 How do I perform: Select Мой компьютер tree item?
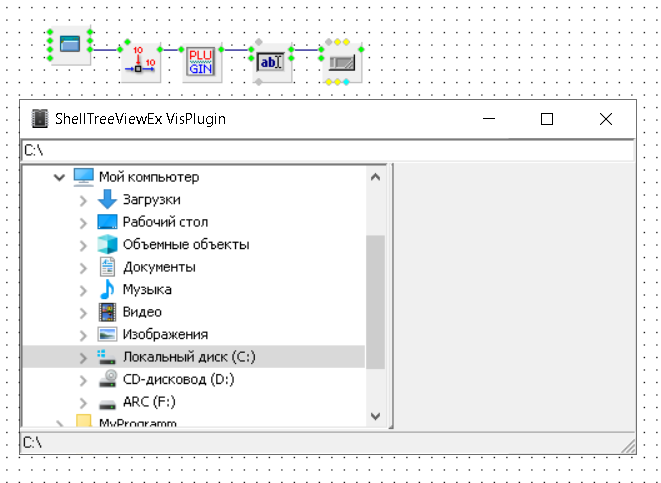[x=149, y=177]
